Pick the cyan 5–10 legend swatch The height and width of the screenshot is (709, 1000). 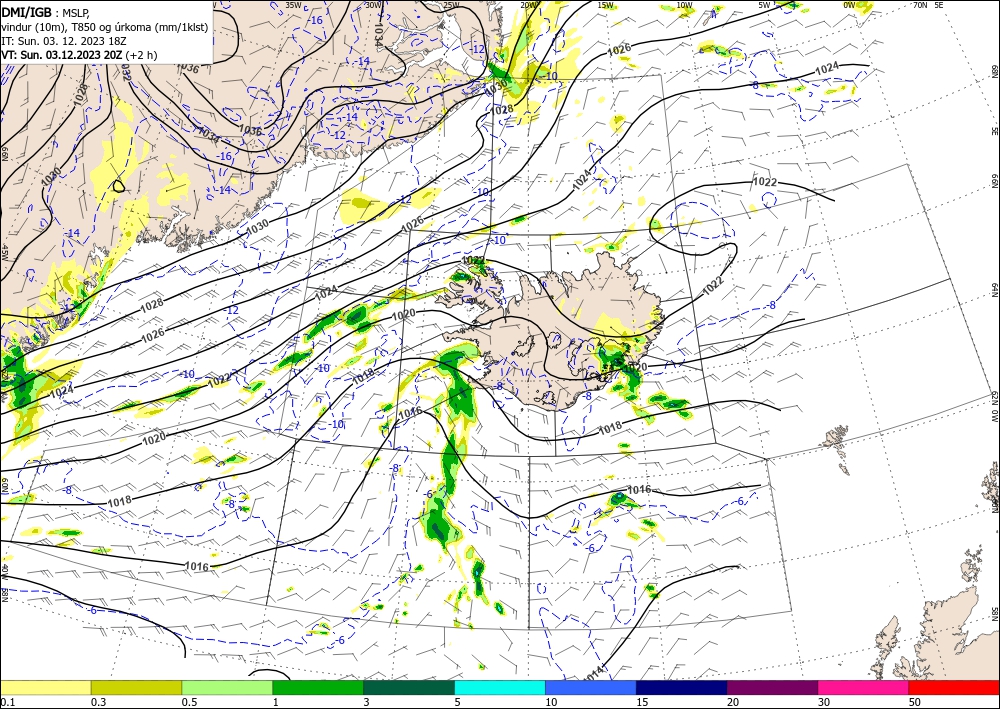(499, 687)
